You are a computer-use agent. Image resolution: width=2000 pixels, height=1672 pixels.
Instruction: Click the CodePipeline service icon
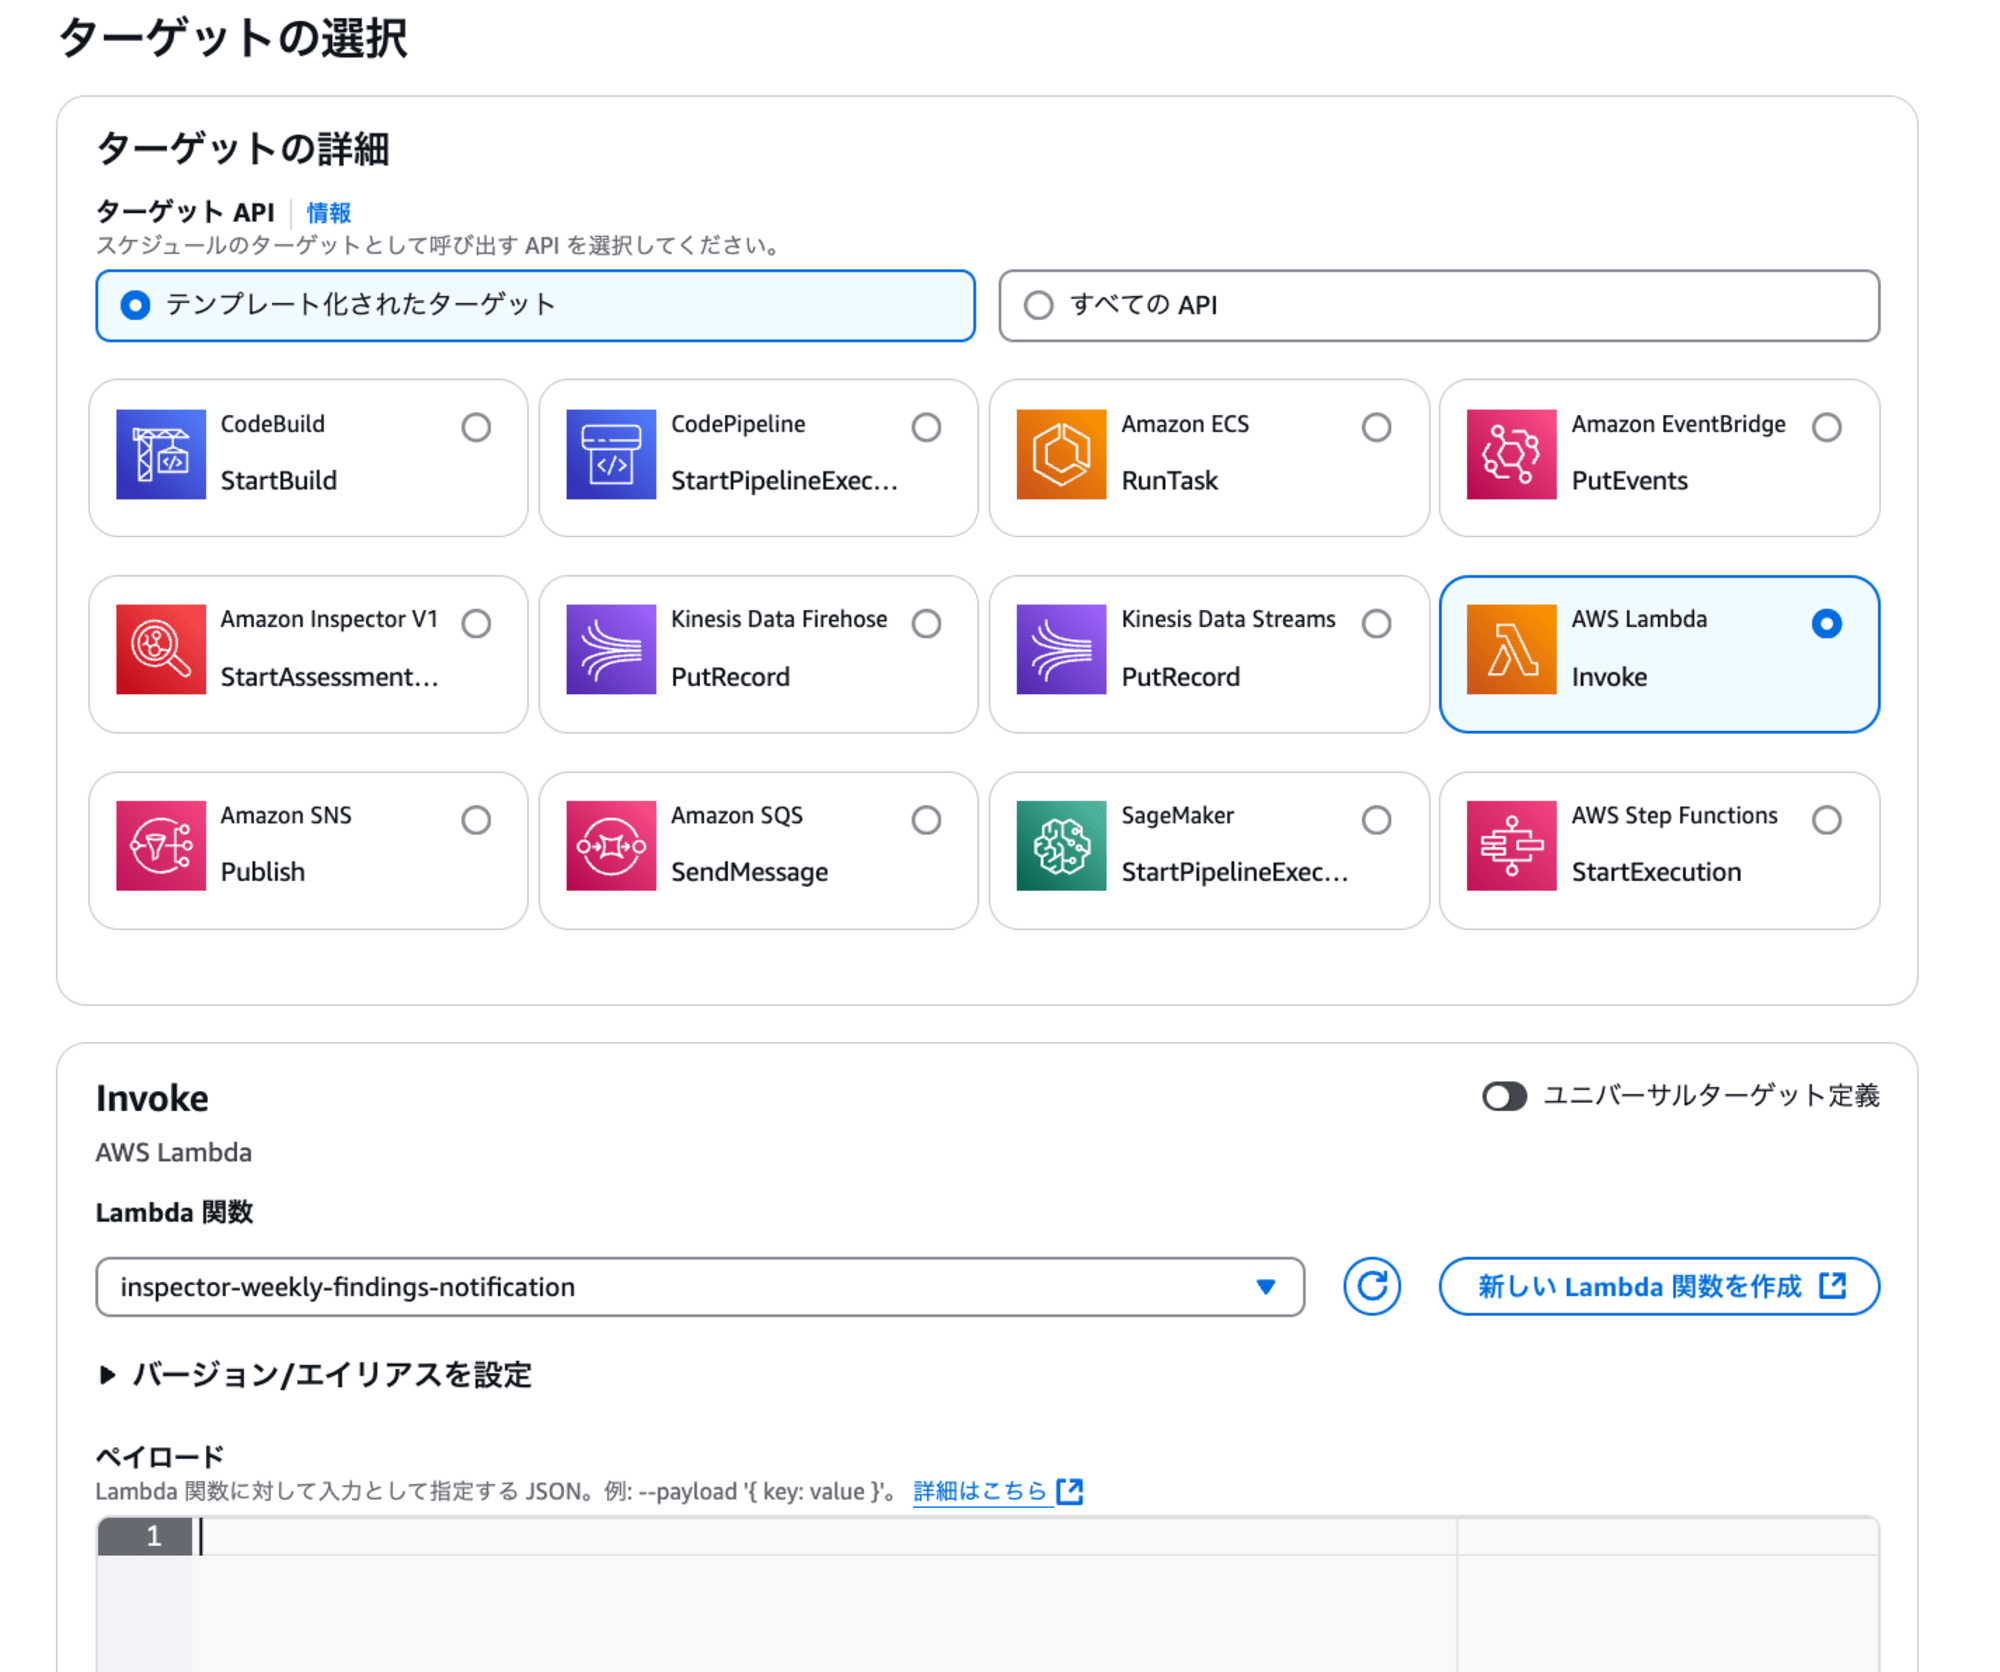pos(611,454)
